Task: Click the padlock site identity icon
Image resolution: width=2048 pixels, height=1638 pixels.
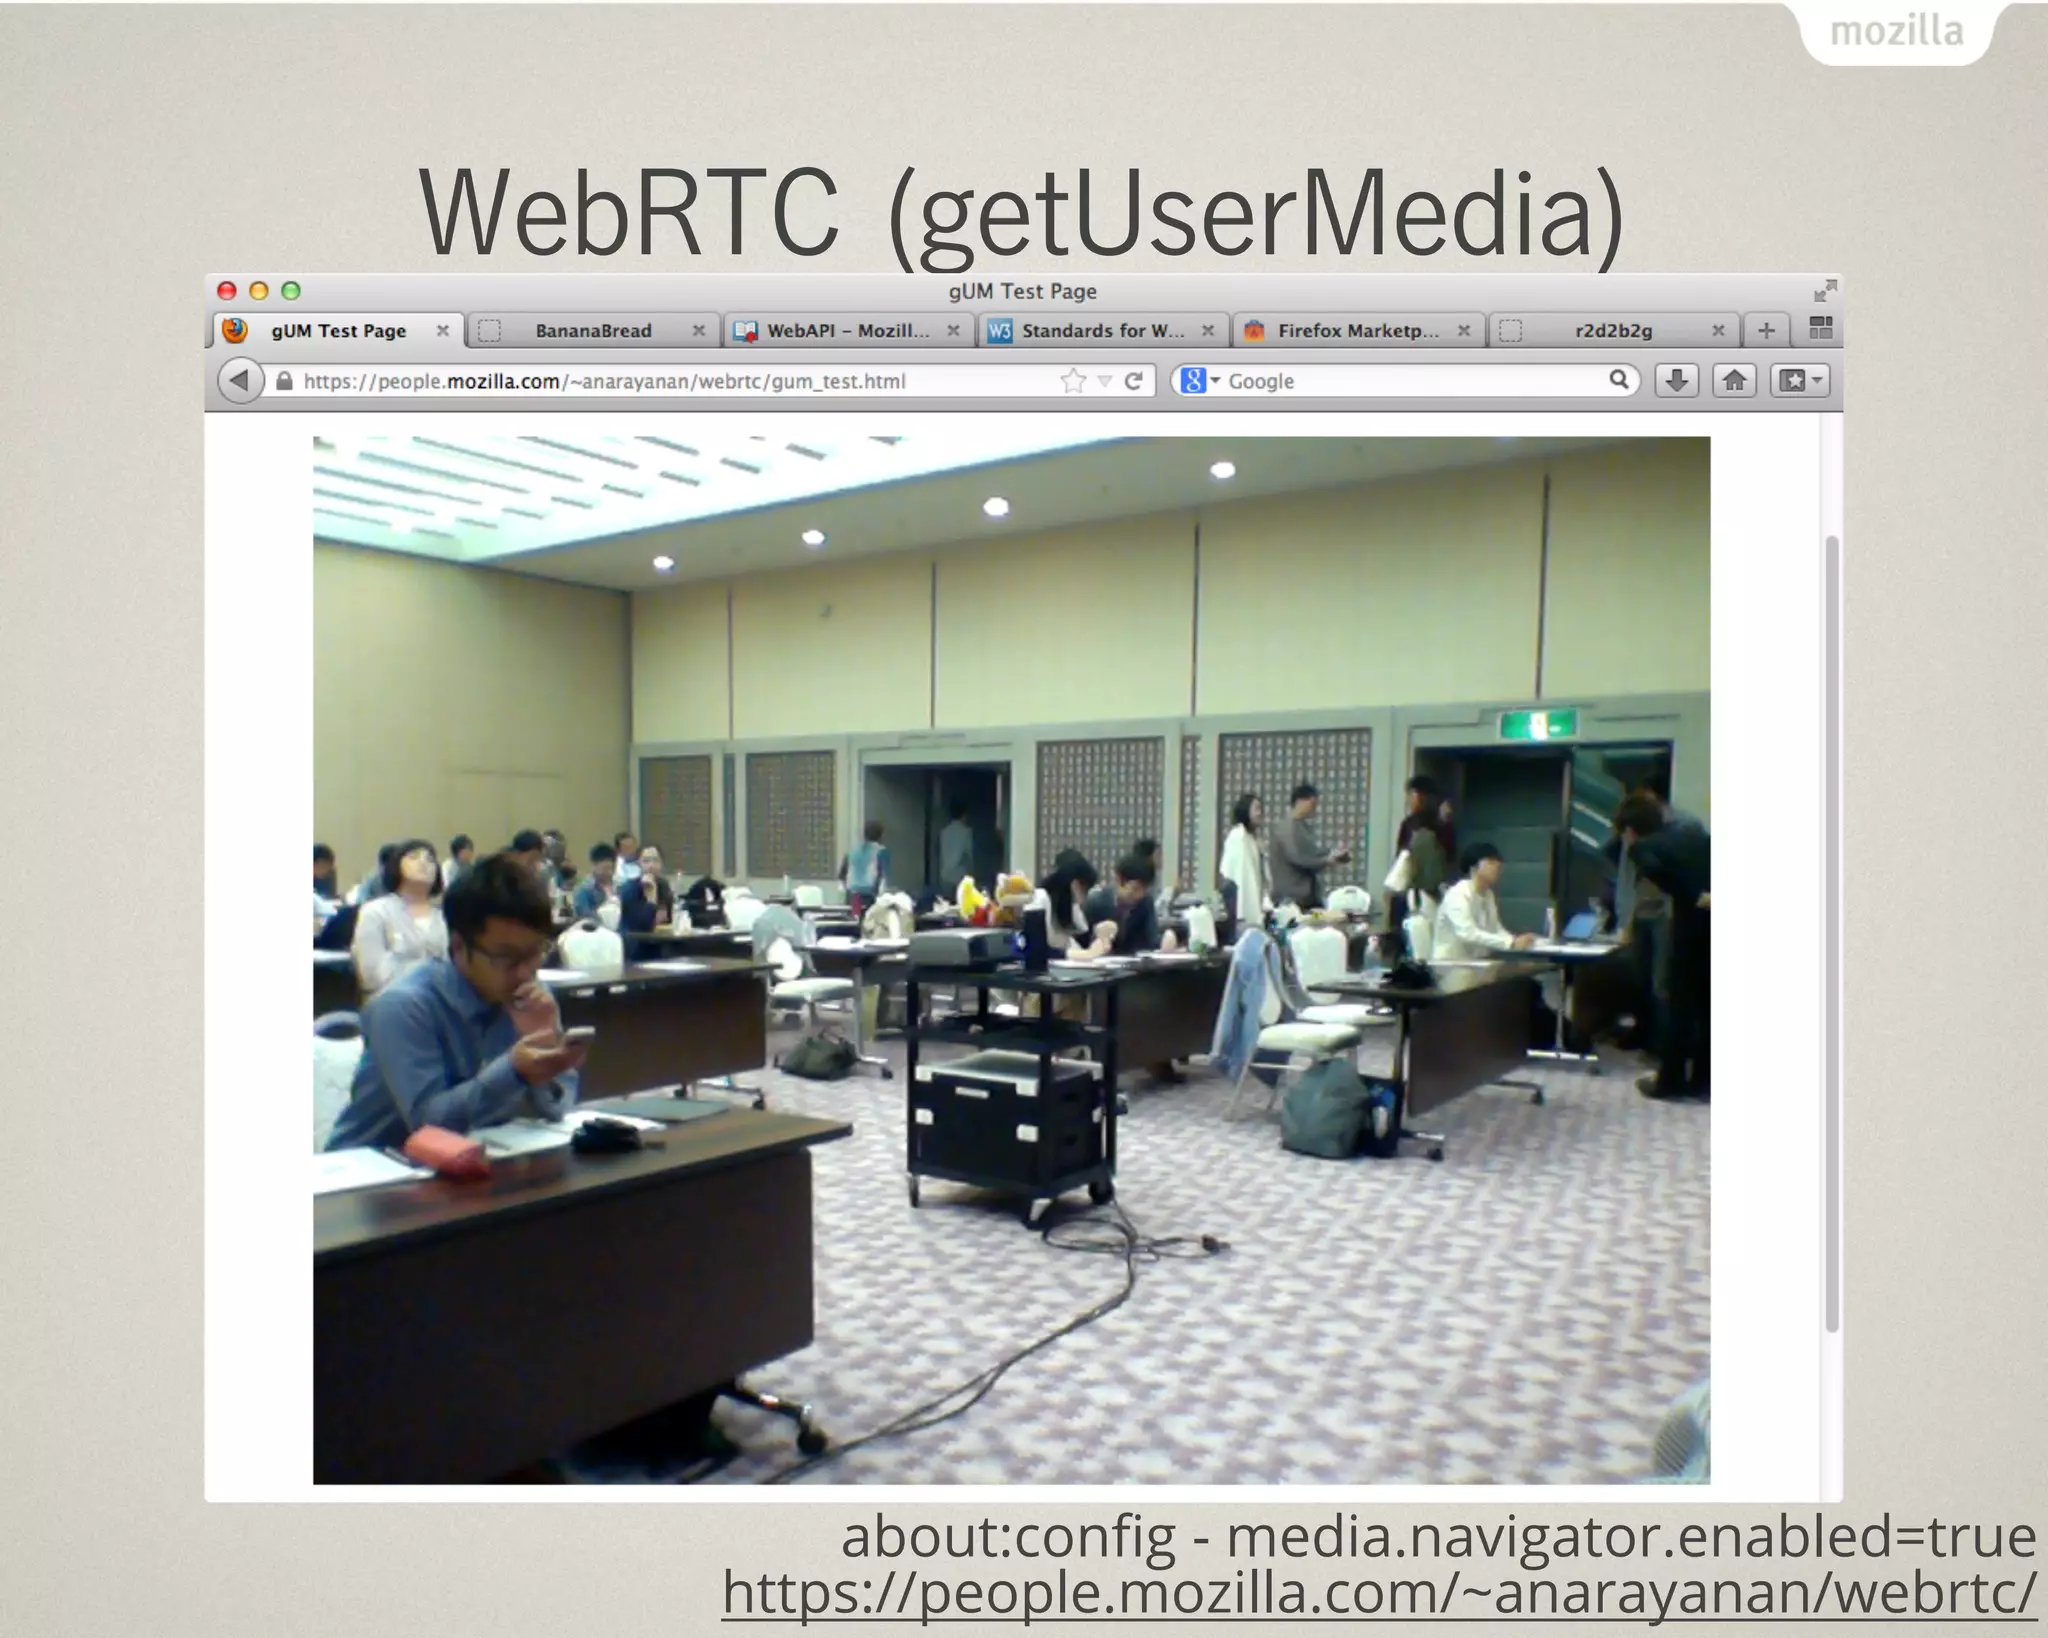Action: pos(284,381)
